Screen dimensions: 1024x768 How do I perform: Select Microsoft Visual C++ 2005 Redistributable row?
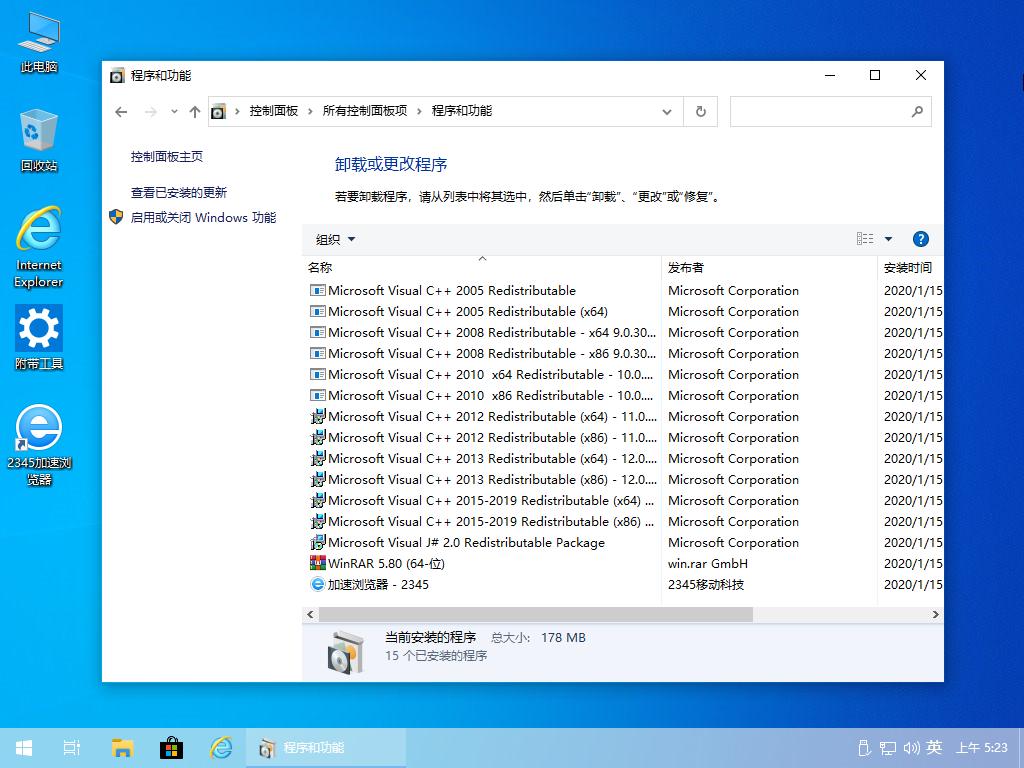point(624,291)
